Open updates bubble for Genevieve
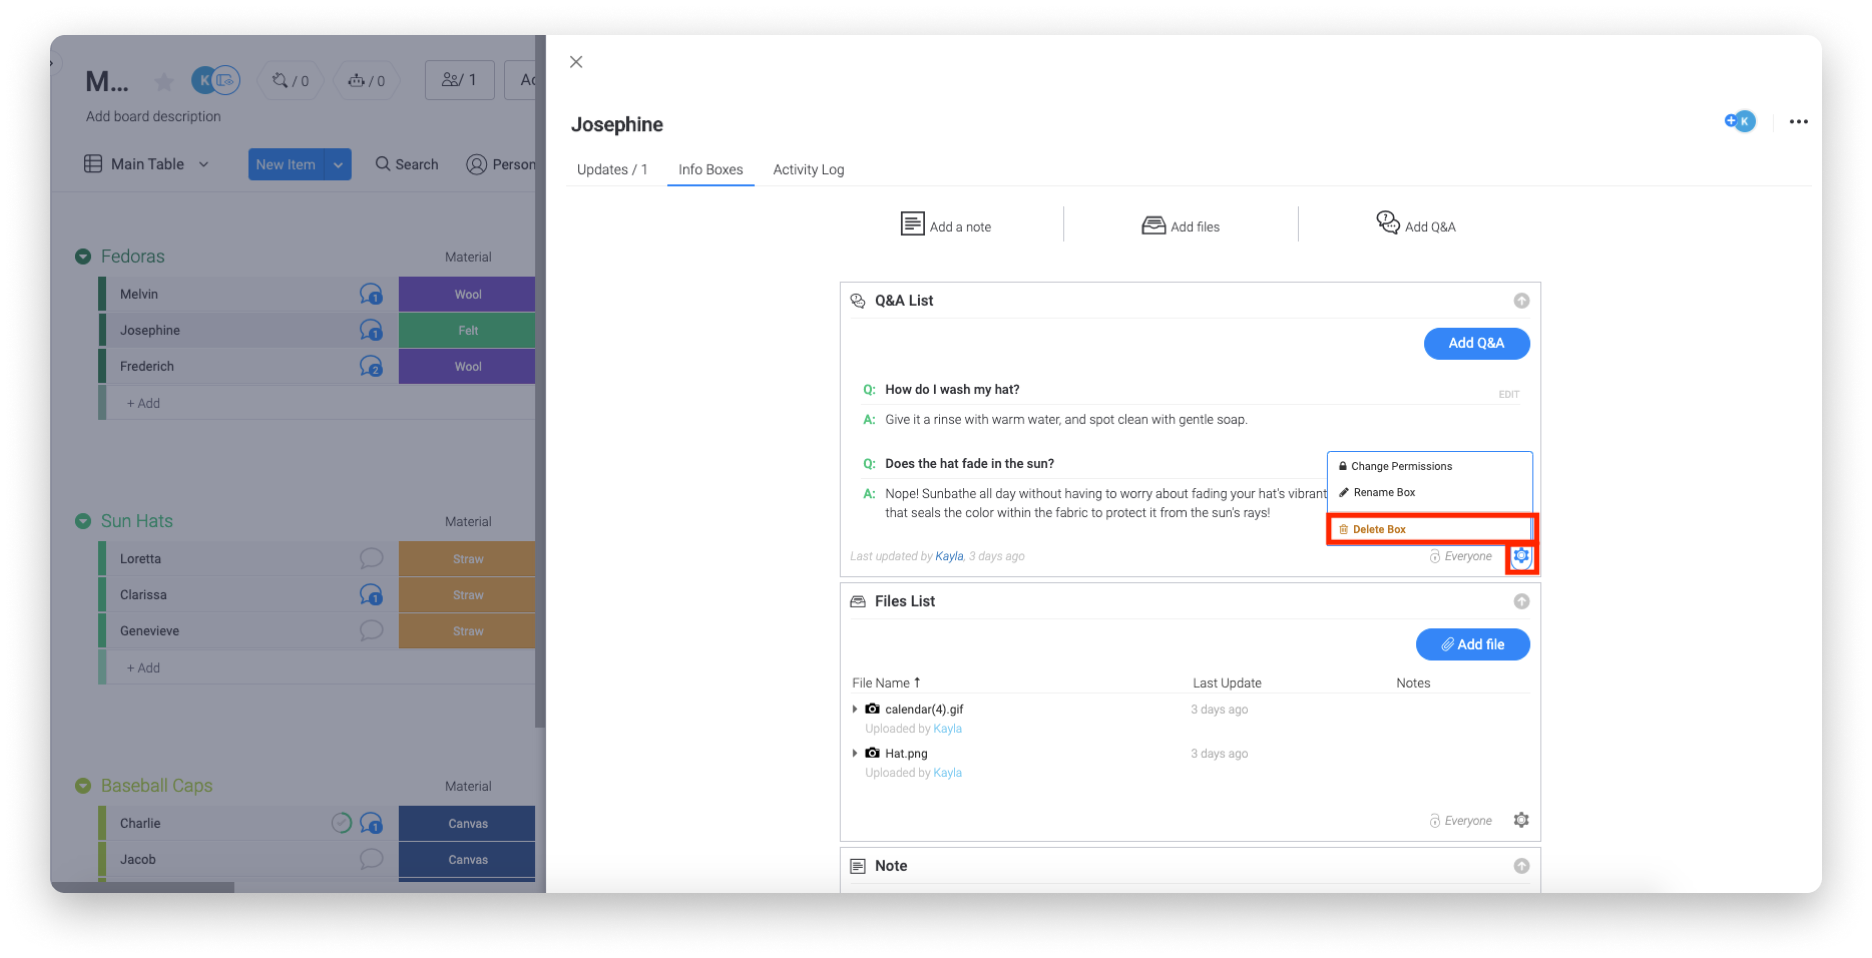1872x958 pixels. point(371,631)
